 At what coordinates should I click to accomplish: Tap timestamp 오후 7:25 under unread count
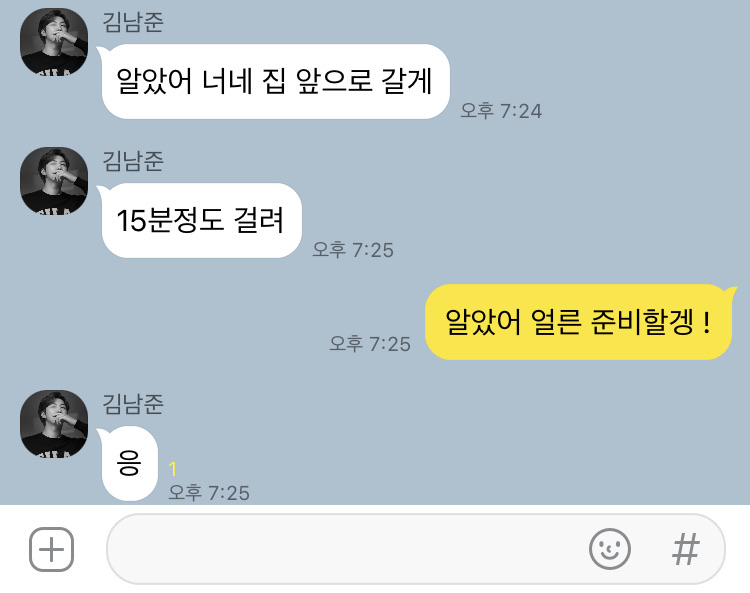pos(209,493)
